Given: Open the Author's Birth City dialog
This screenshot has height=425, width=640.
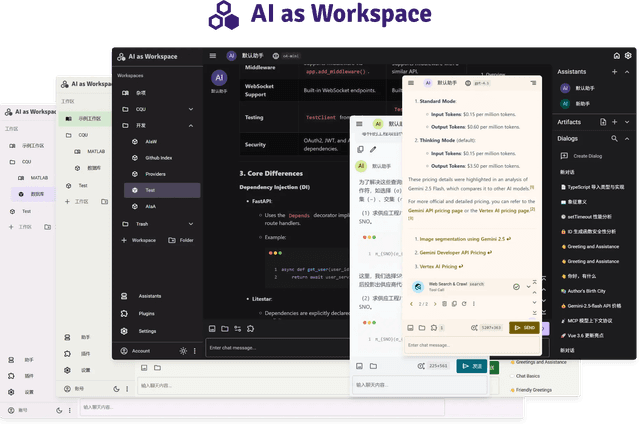Looking at the screenshot, I should pos(583,291).
